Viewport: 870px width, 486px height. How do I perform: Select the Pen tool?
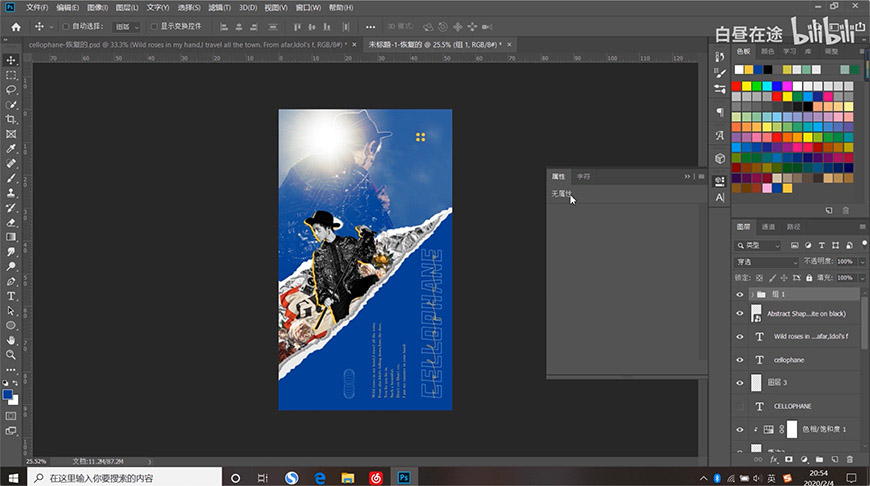pyautogui.click(x=11, y=281)
